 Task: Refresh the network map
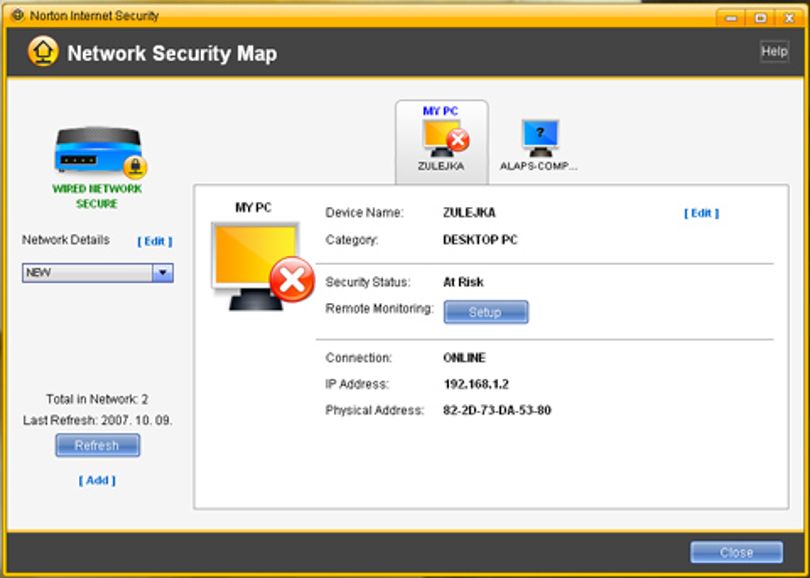coord(98,445)
